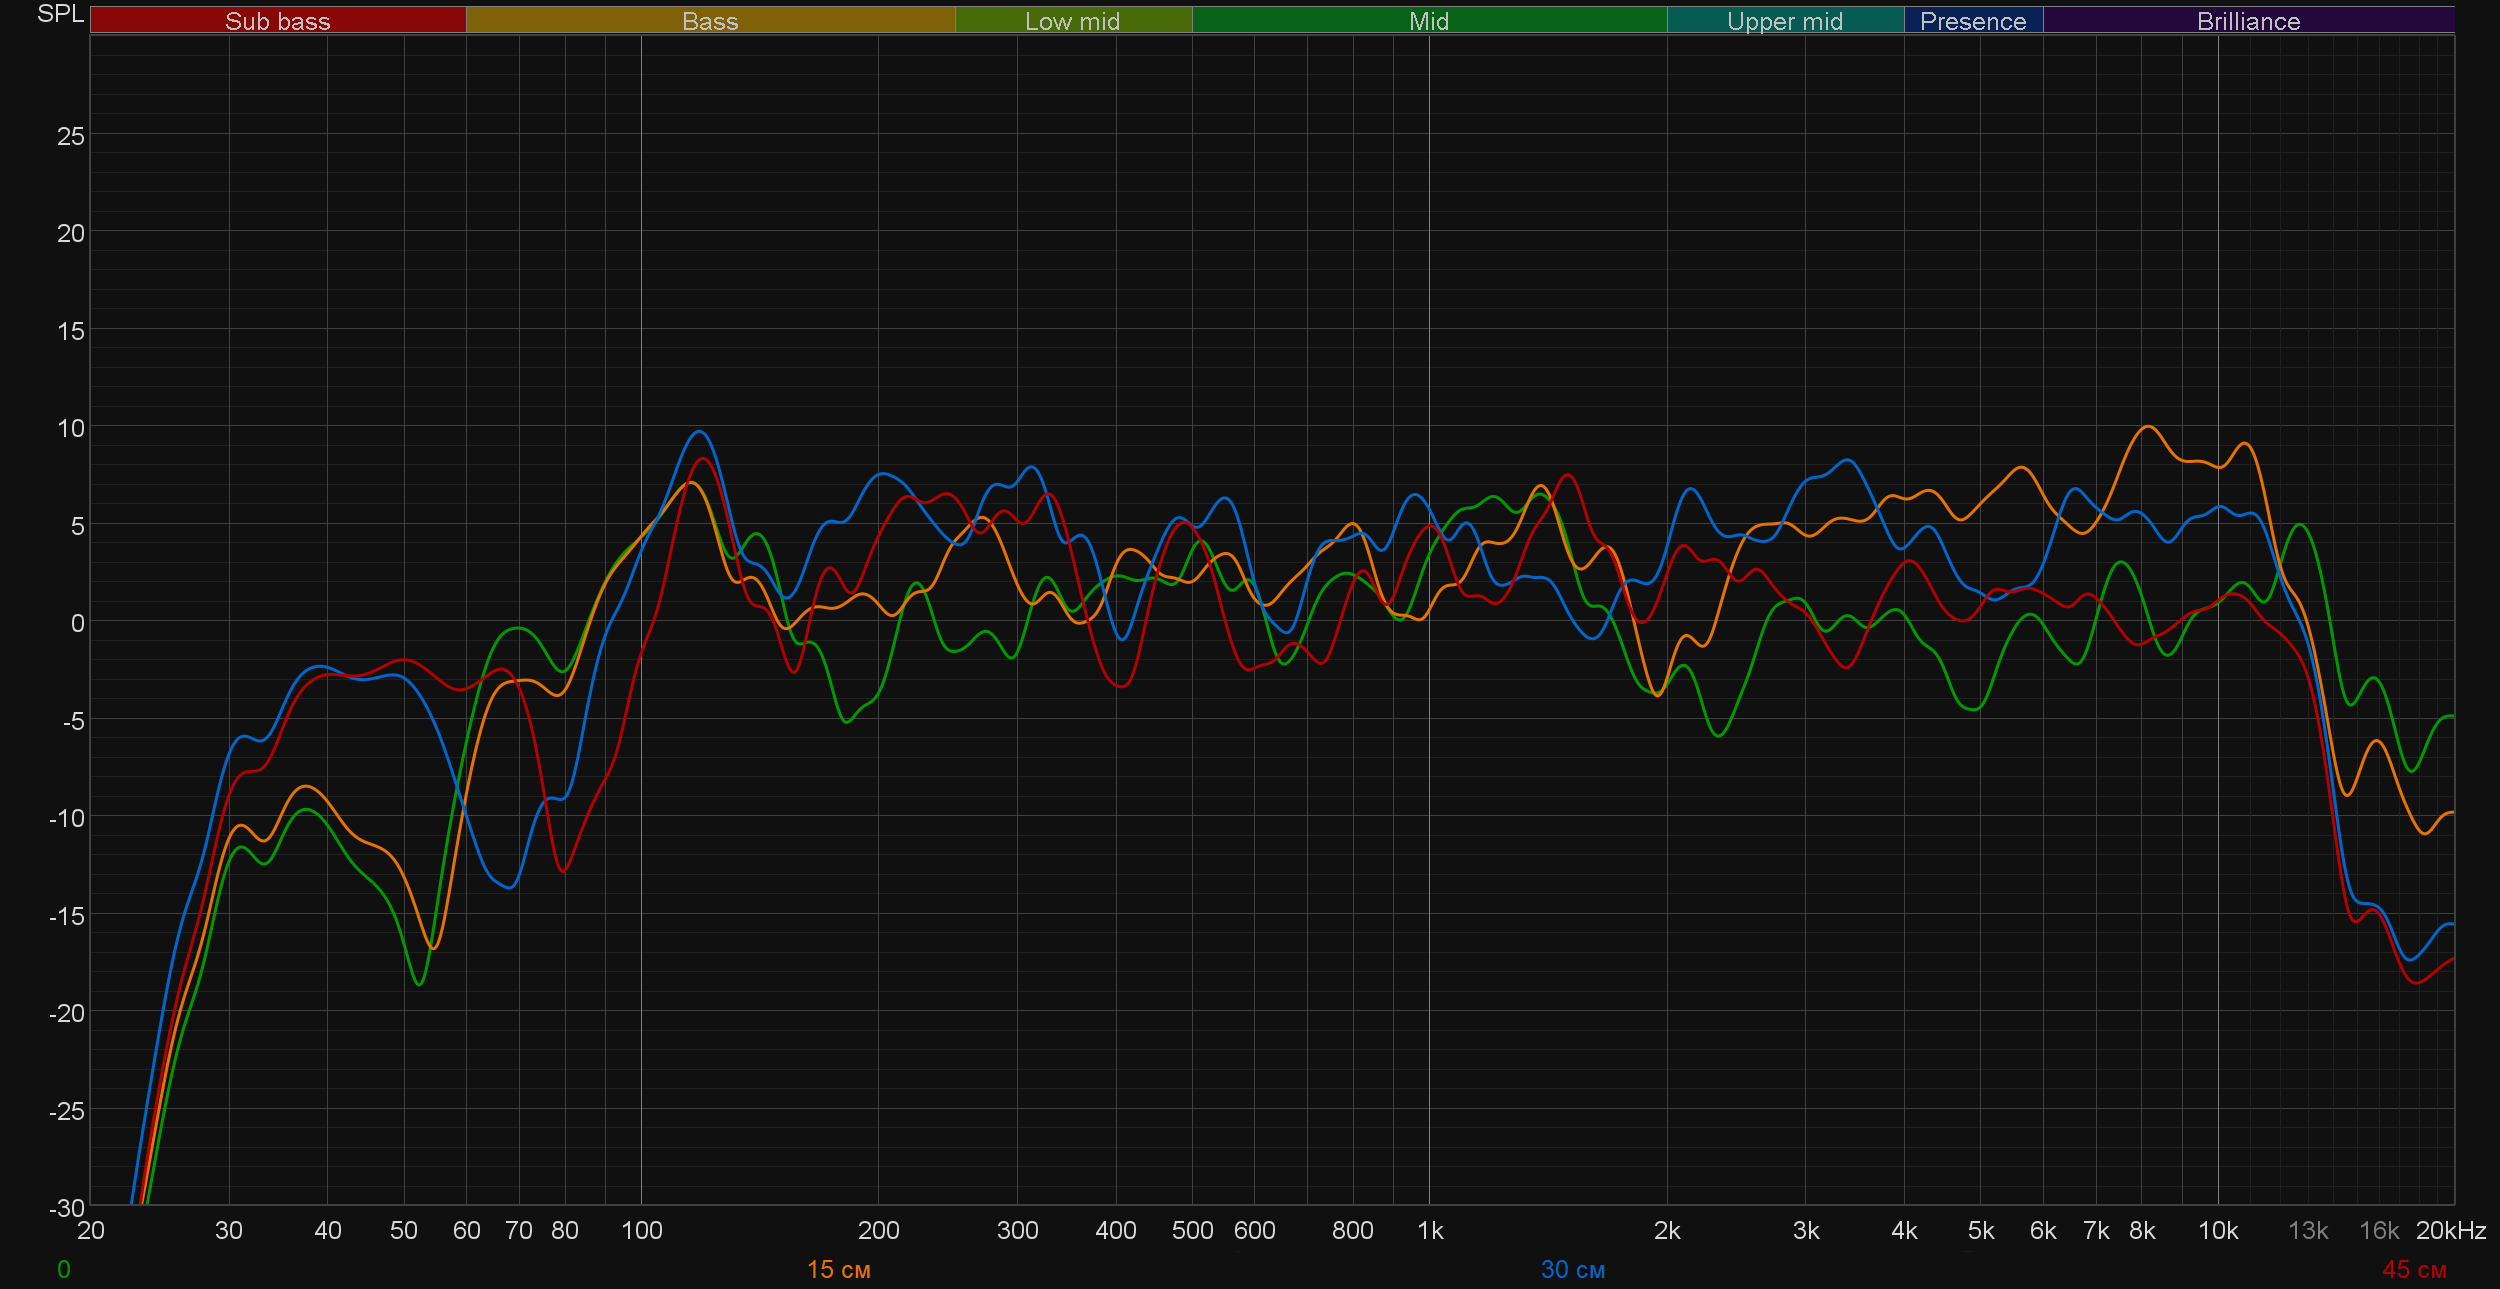Click the 1k frequency axis tick label
The width and height of the screenshot is (2500, 1289).
[x=1430, y=1230]
